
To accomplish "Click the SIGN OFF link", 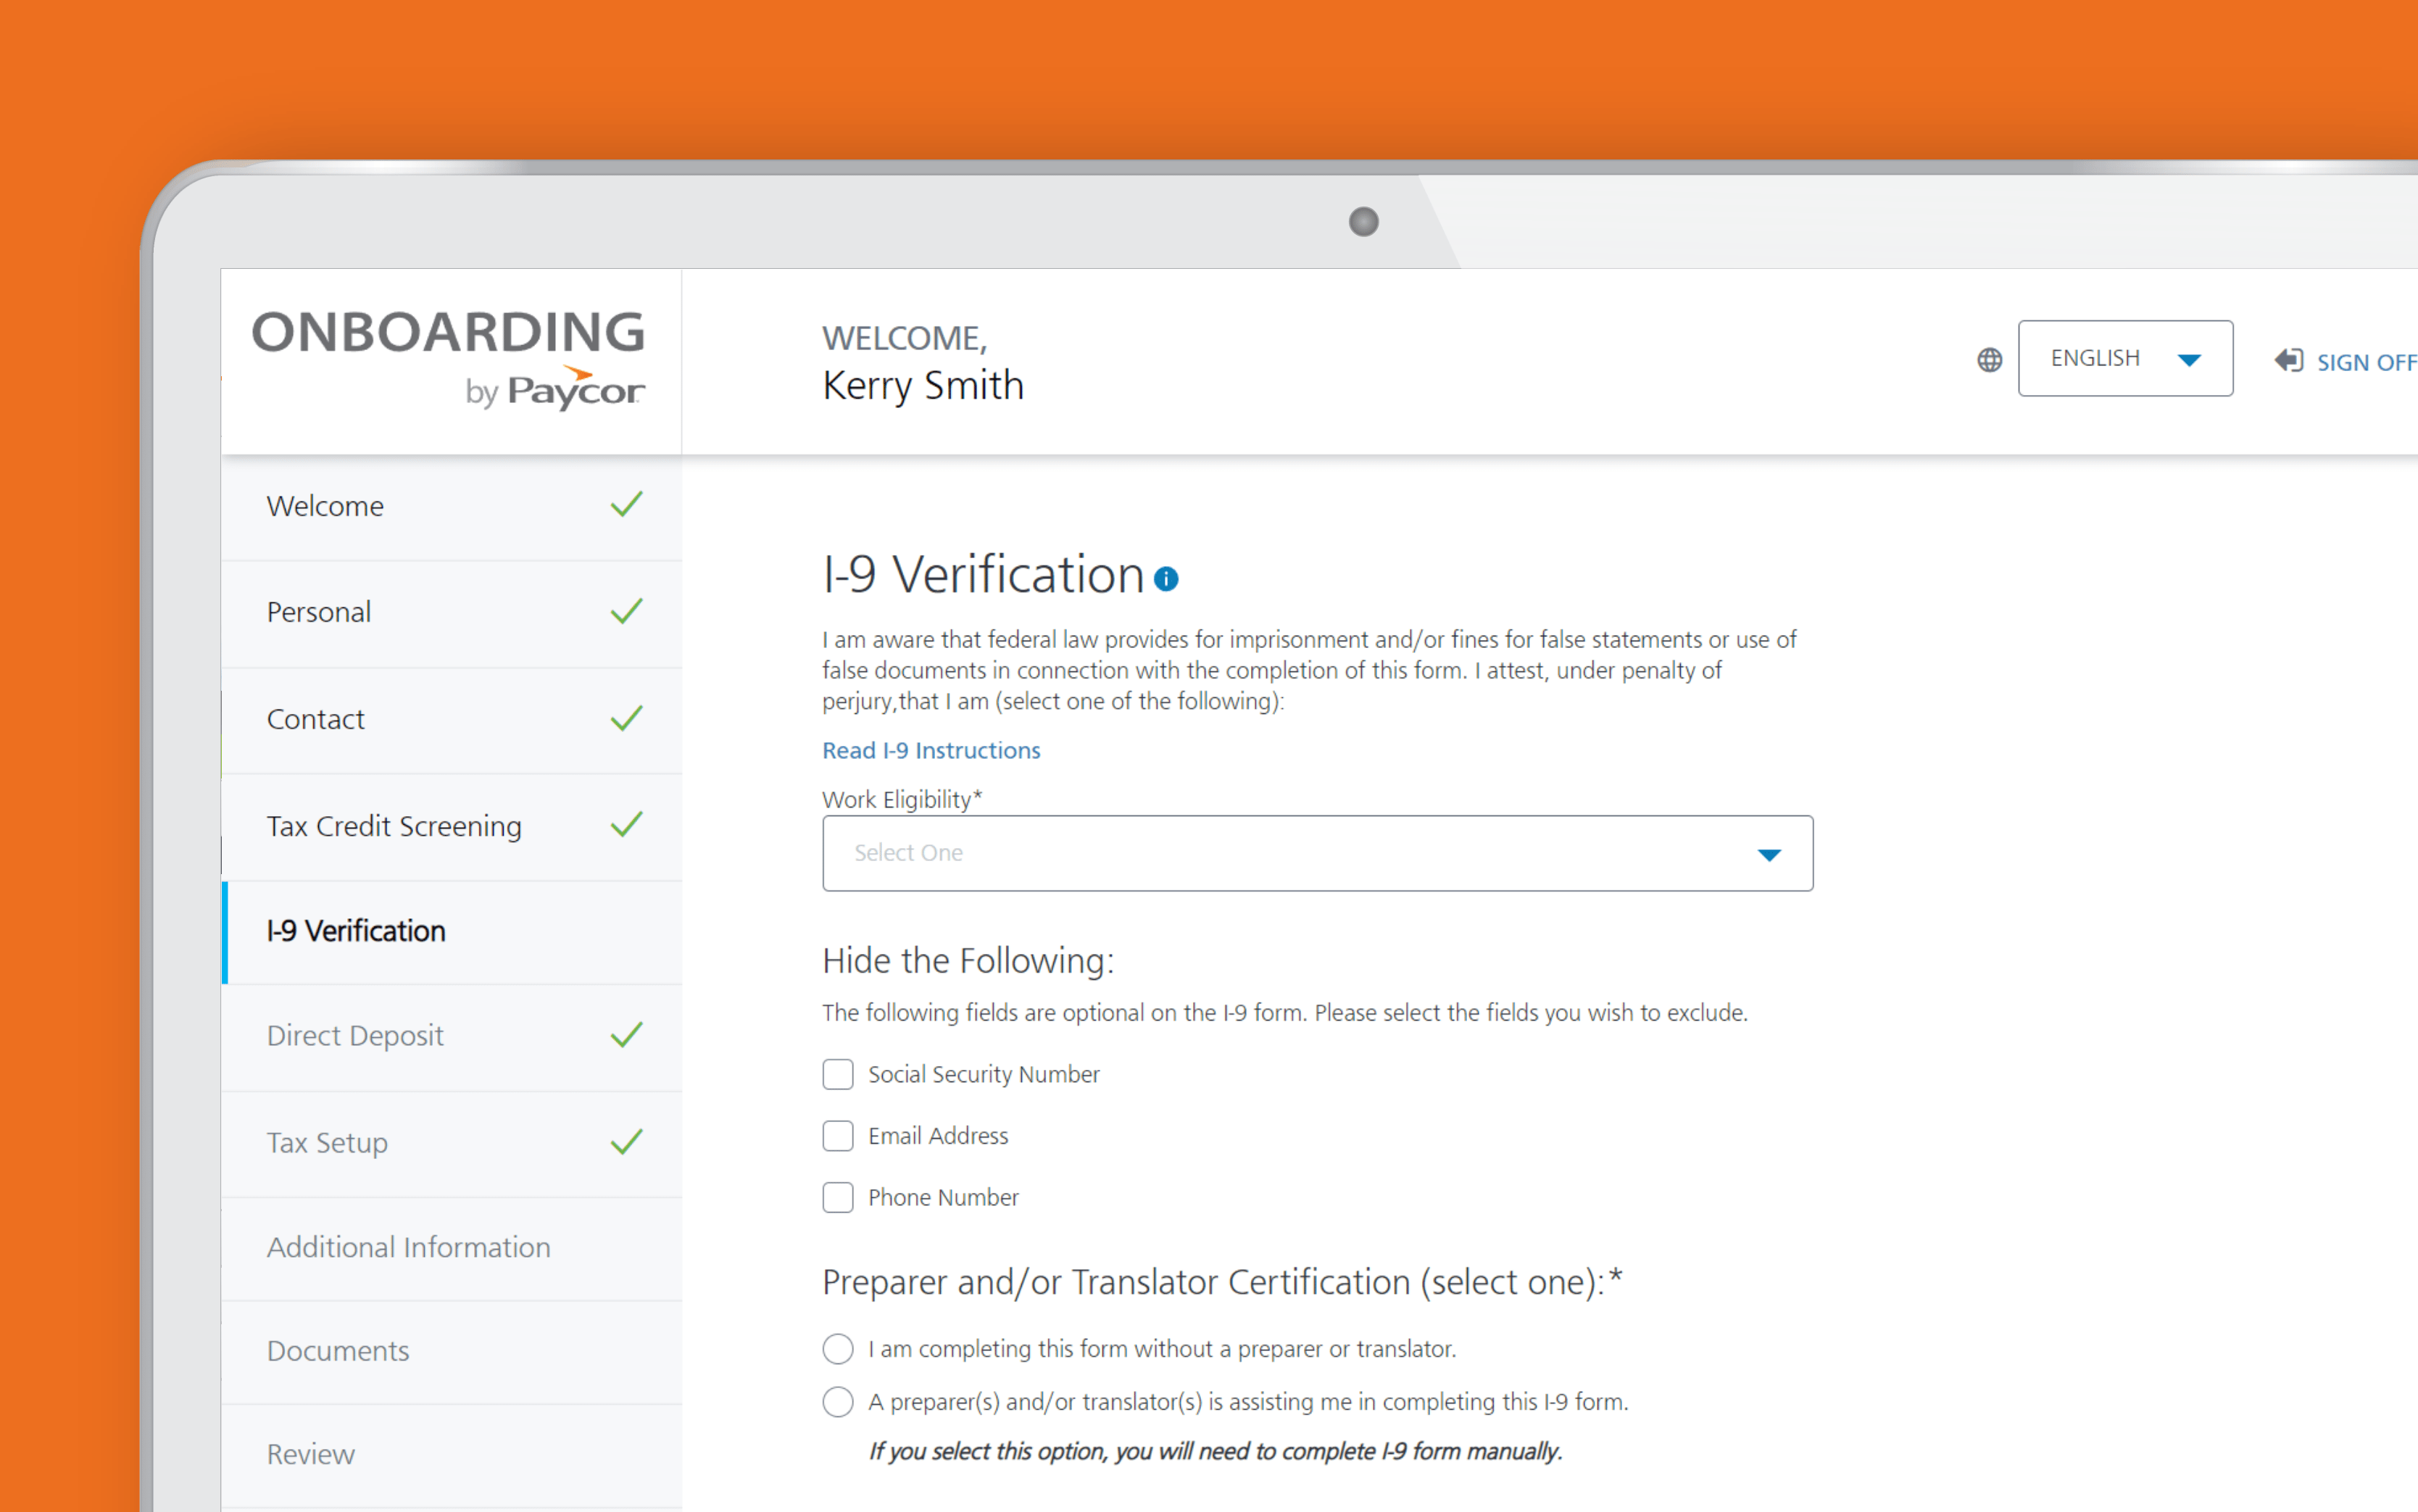I will tap(2367, 362).
